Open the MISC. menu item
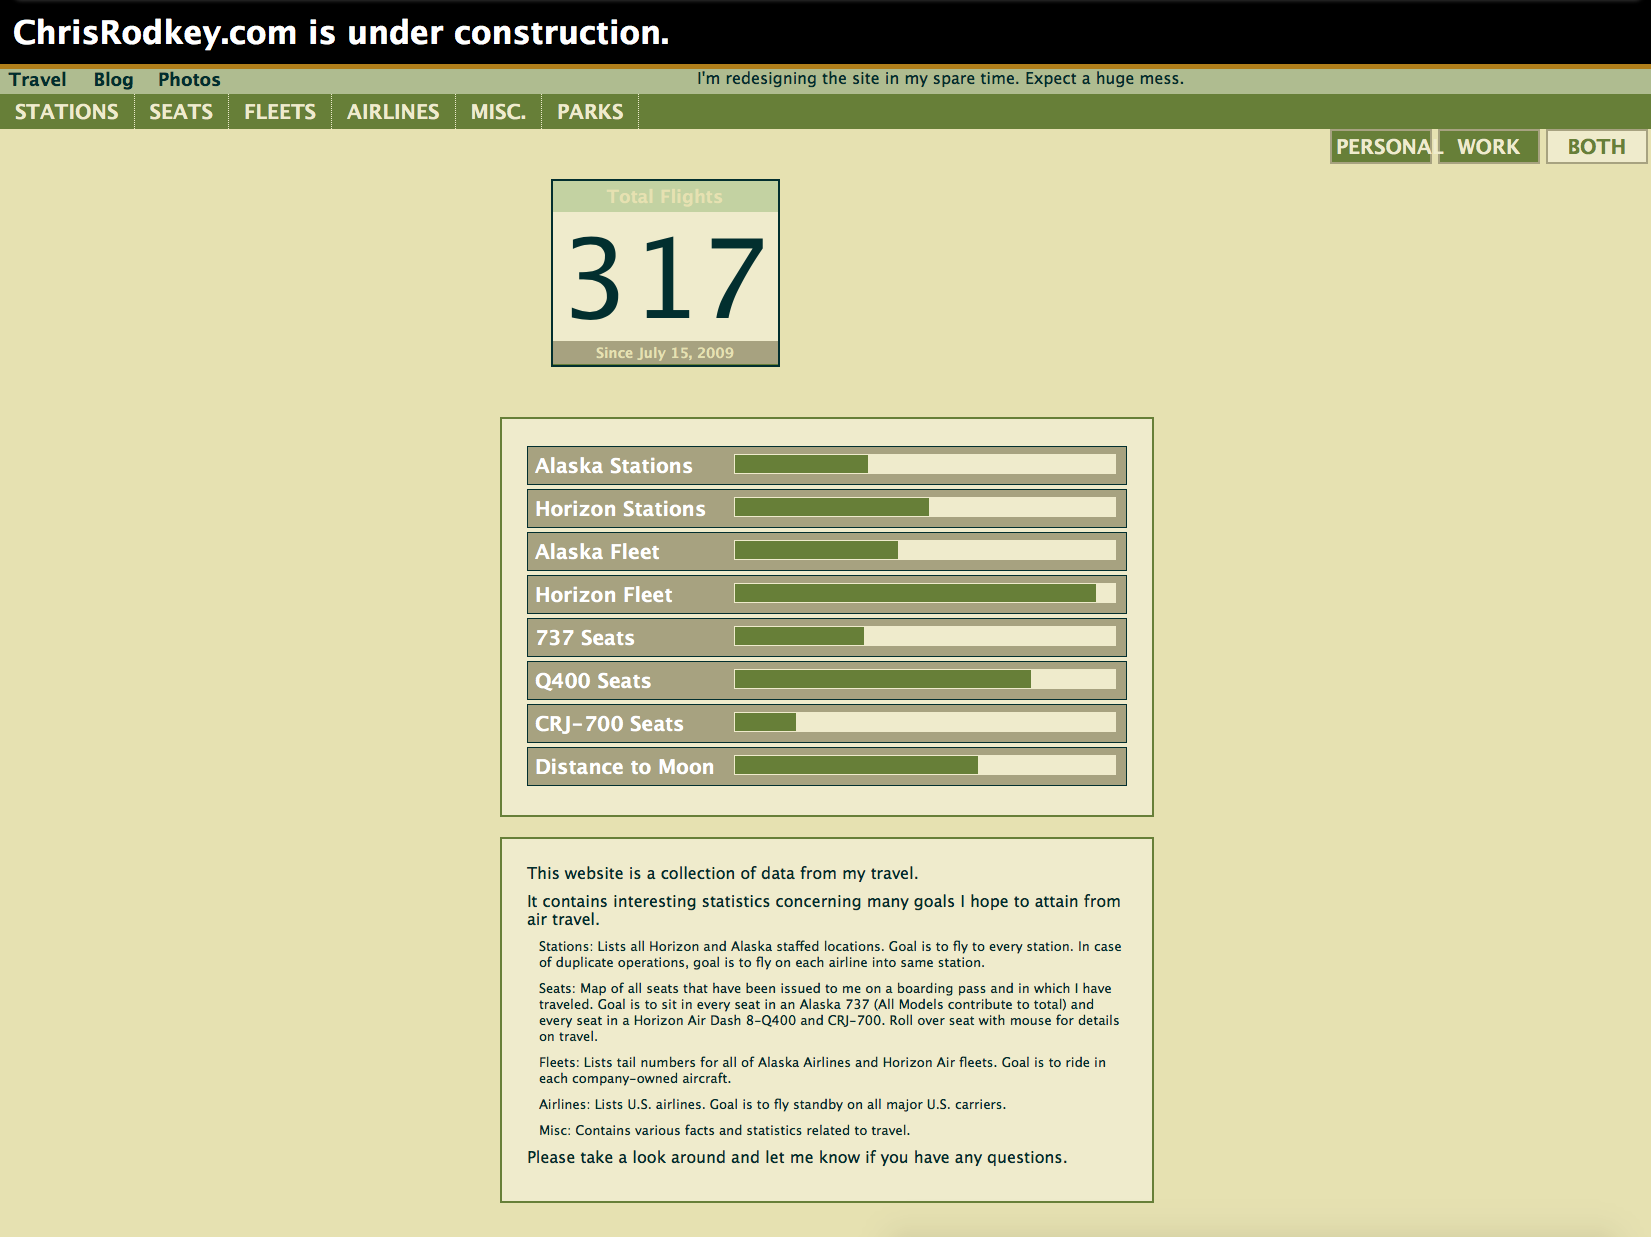This screenshot has height=1237, width=1651. (x=498, y=112)
